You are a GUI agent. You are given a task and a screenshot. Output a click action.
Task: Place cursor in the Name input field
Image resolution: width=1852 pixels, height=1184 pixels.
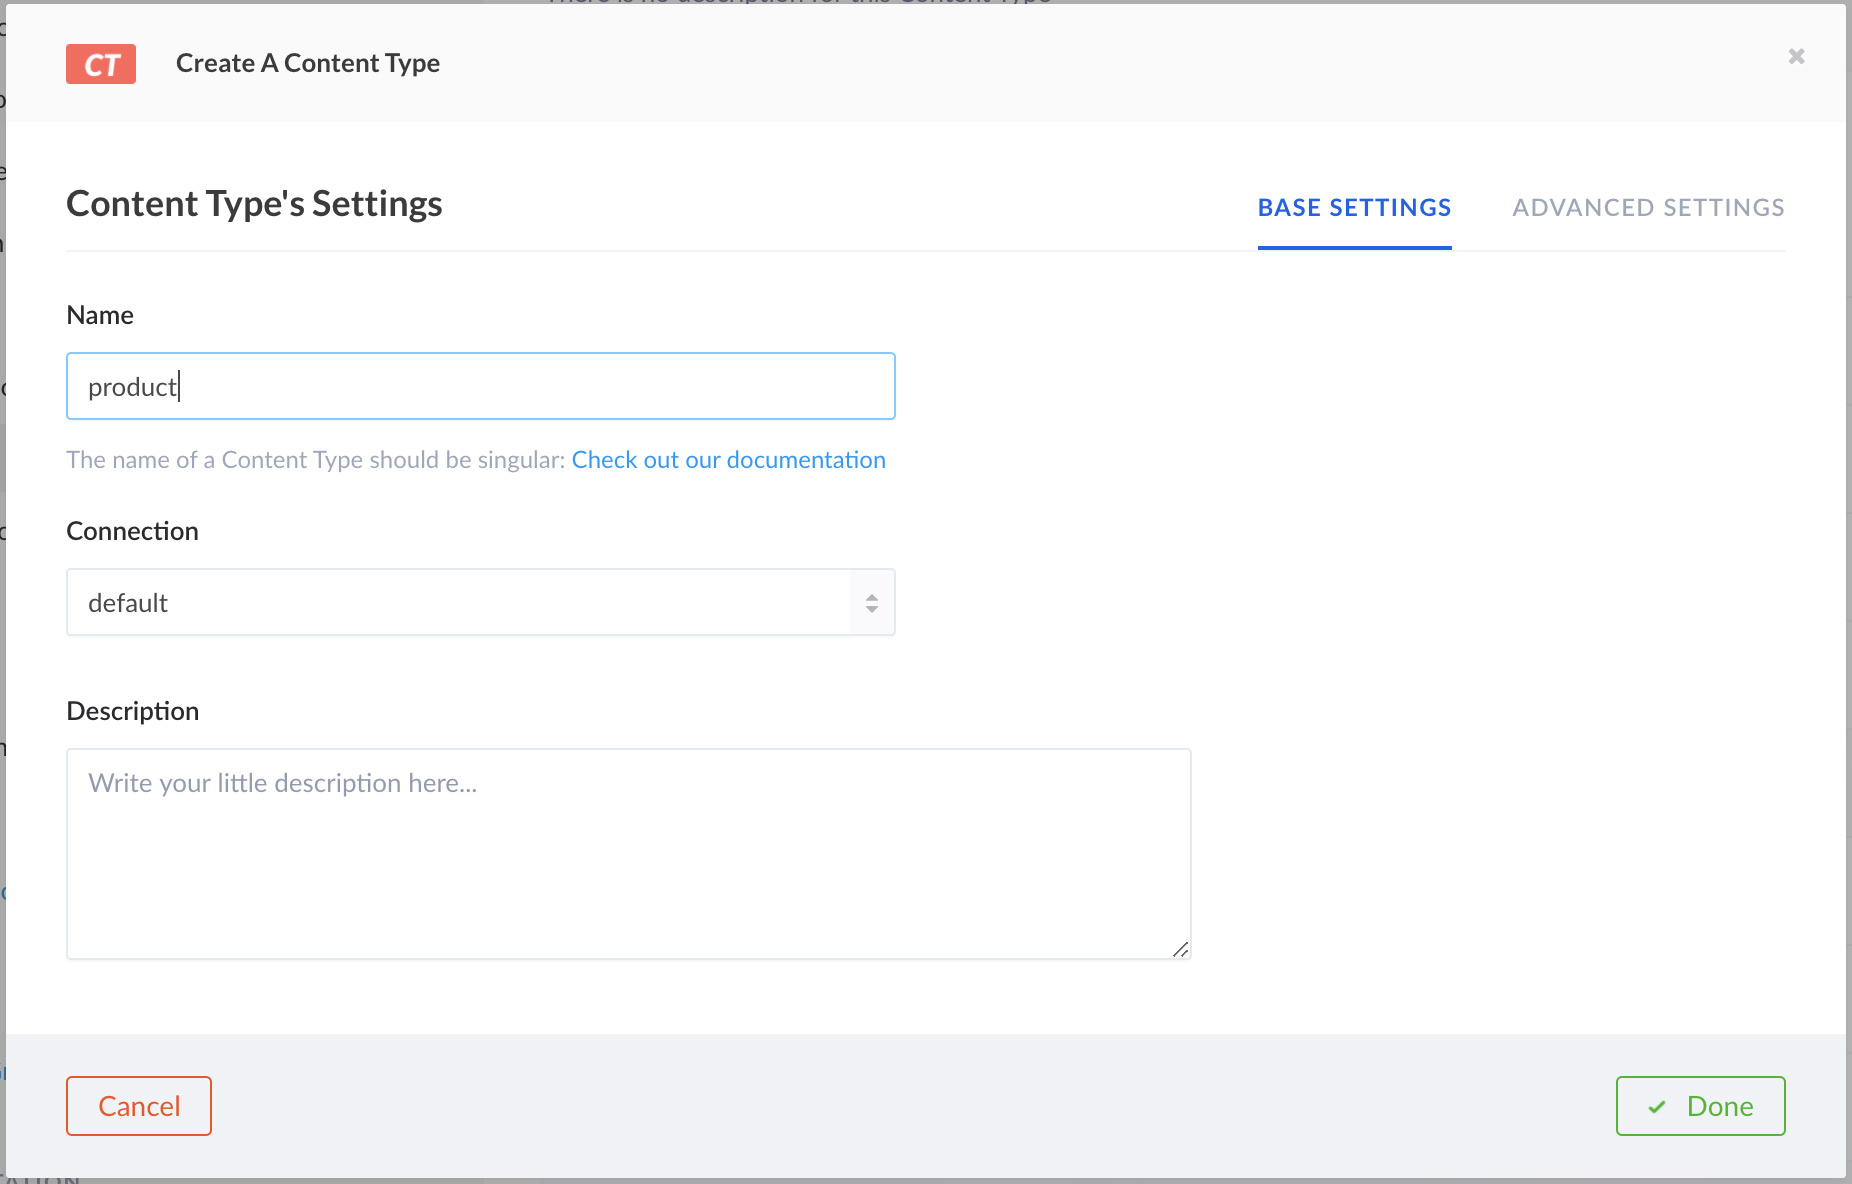480,386
